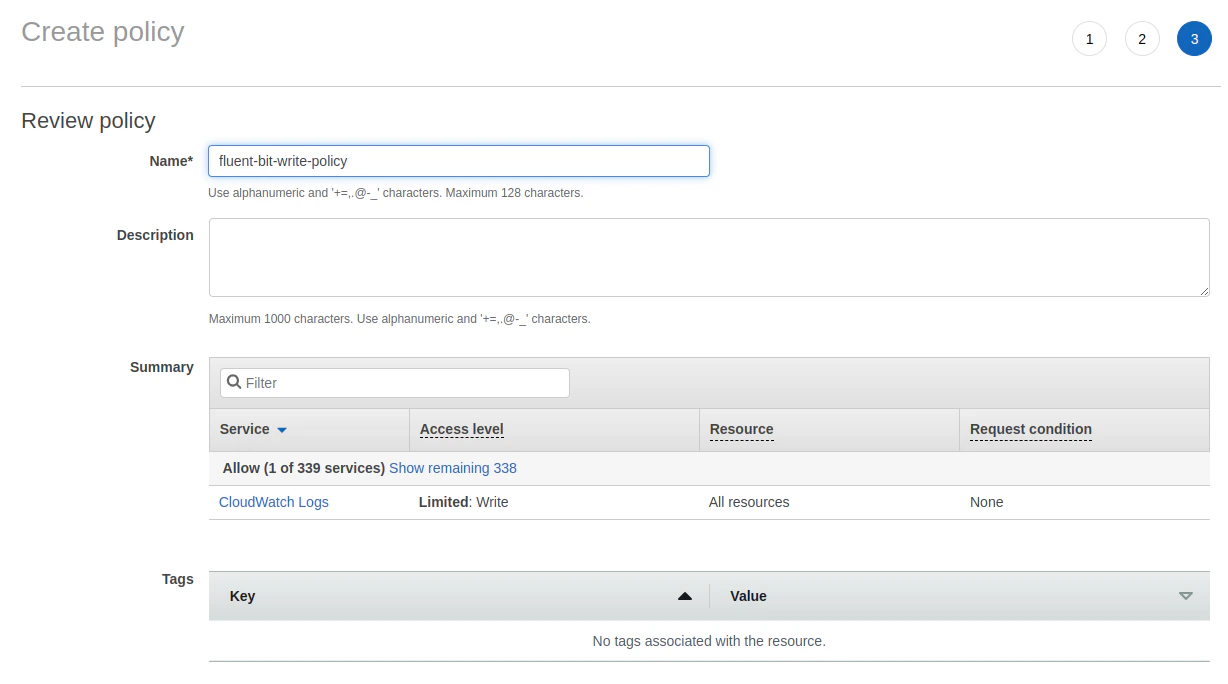1228x684 pixels.
Task: Open the CloudWatch Logs service details link
Action: point(273,501)
